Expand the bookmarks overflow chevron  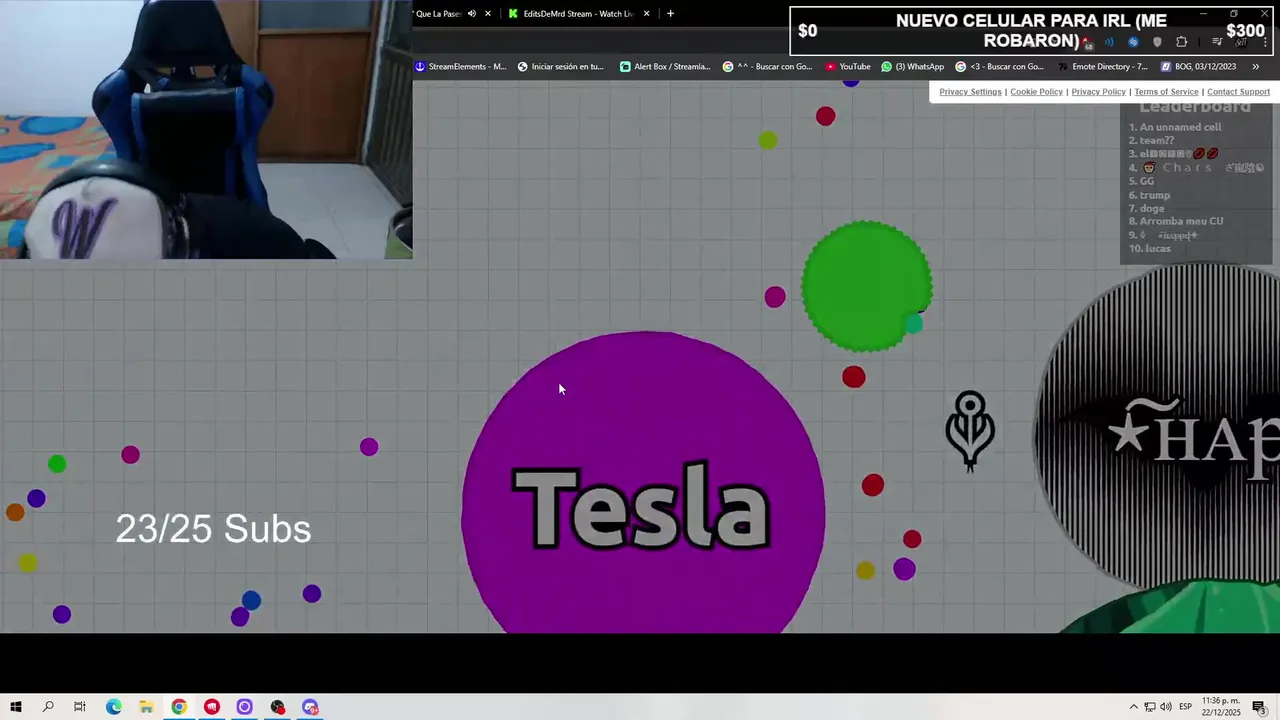pyautogui.click(x=1255, y=67)
